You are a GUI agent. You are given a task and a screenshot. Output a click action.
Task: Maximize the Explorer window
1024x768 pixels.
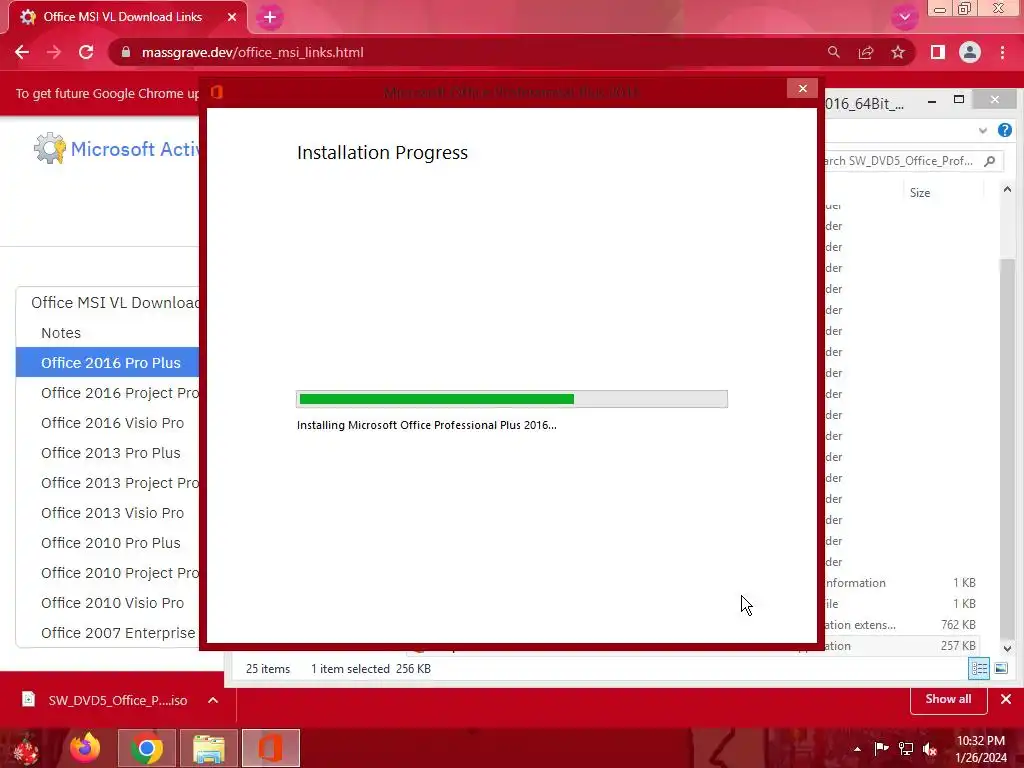[959, 100]
